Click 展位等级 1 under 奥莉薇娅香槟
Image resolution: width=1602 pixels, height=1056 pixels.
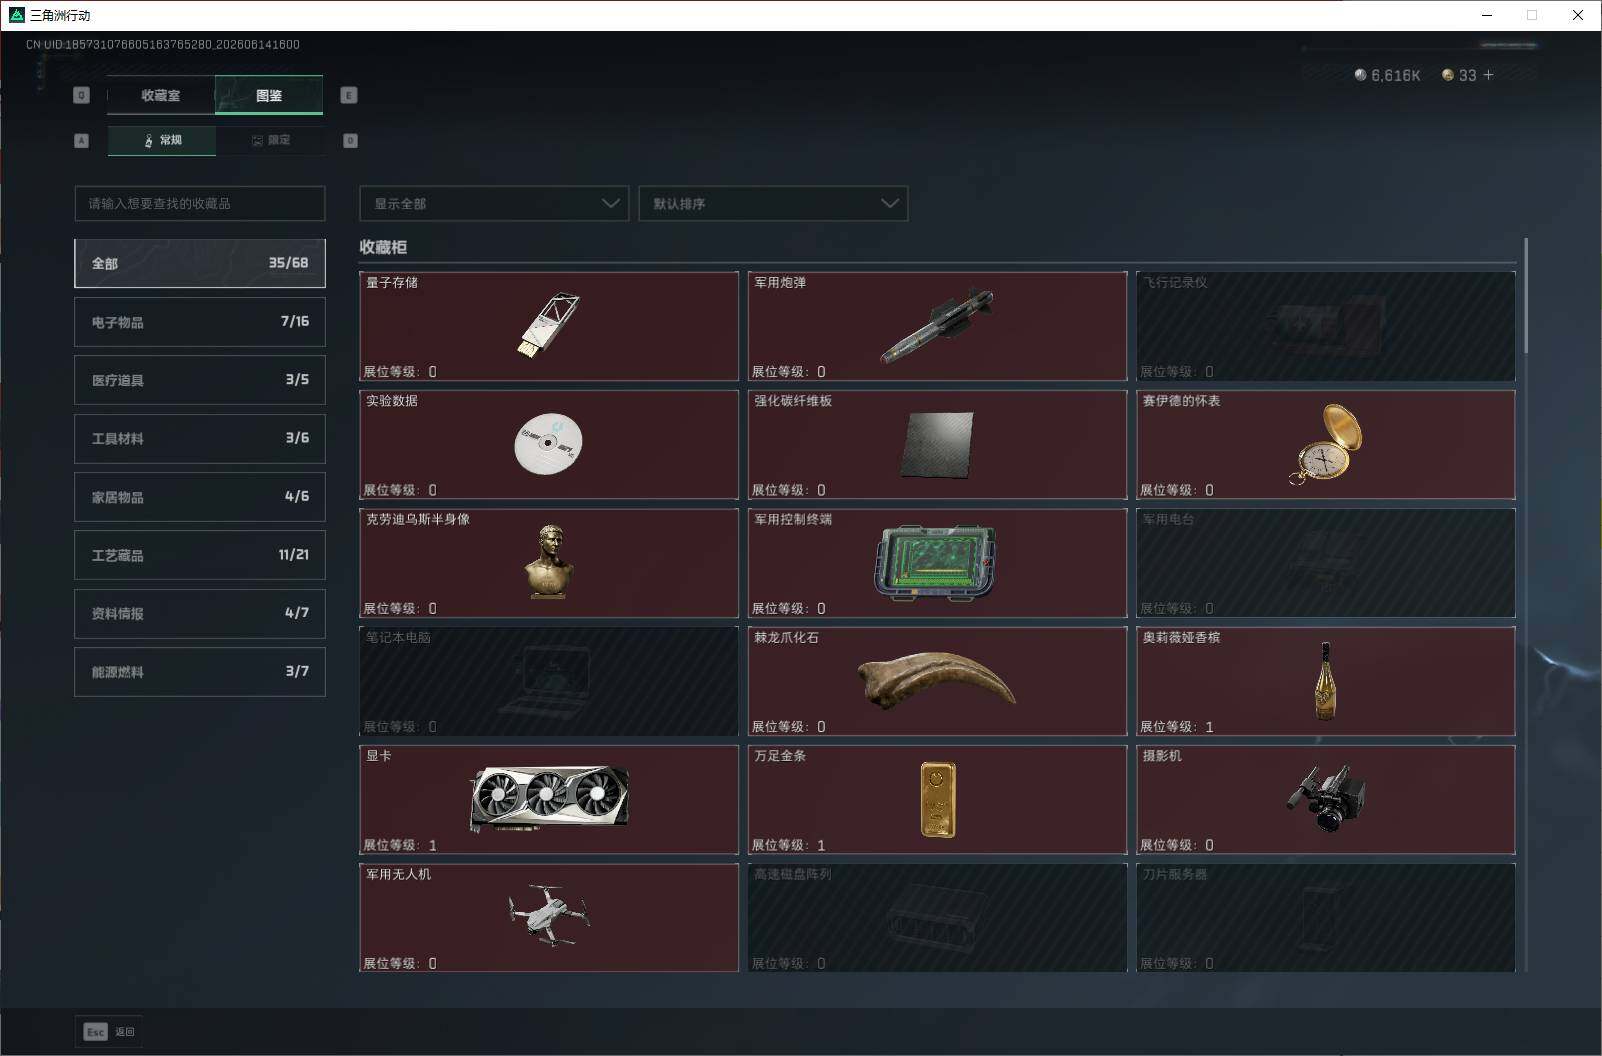click(x=1177, y=727)
